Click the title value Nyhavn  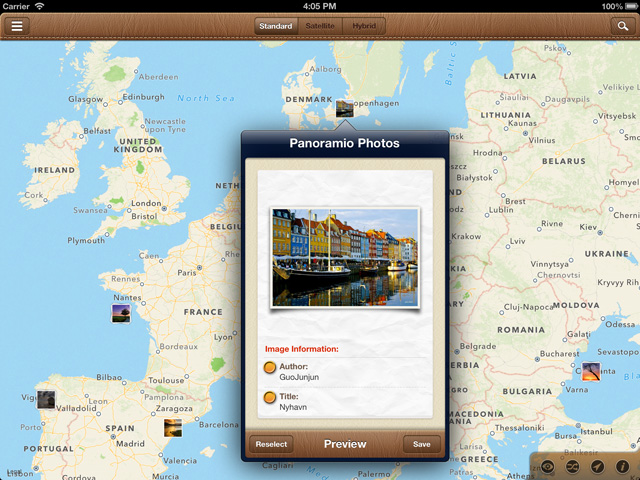[293, 407]
